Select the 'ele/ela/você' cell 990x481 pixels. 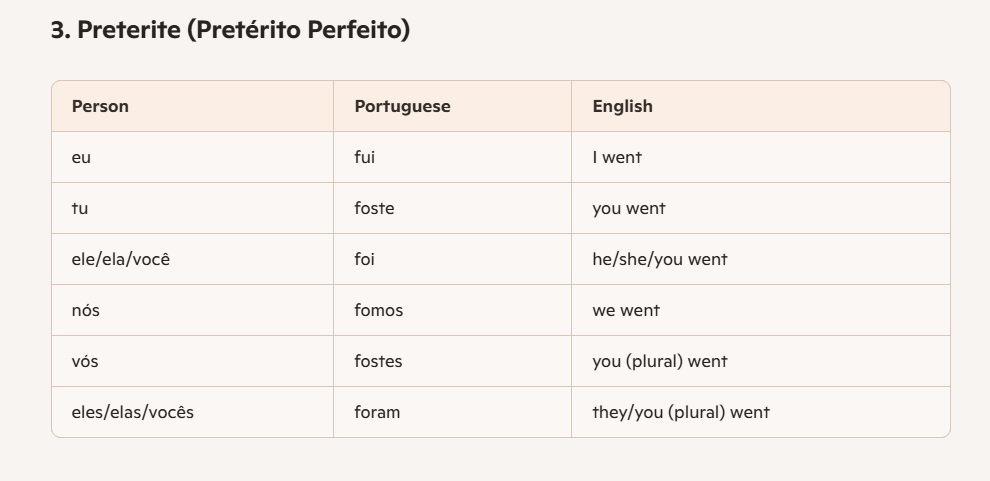(114, 259)
